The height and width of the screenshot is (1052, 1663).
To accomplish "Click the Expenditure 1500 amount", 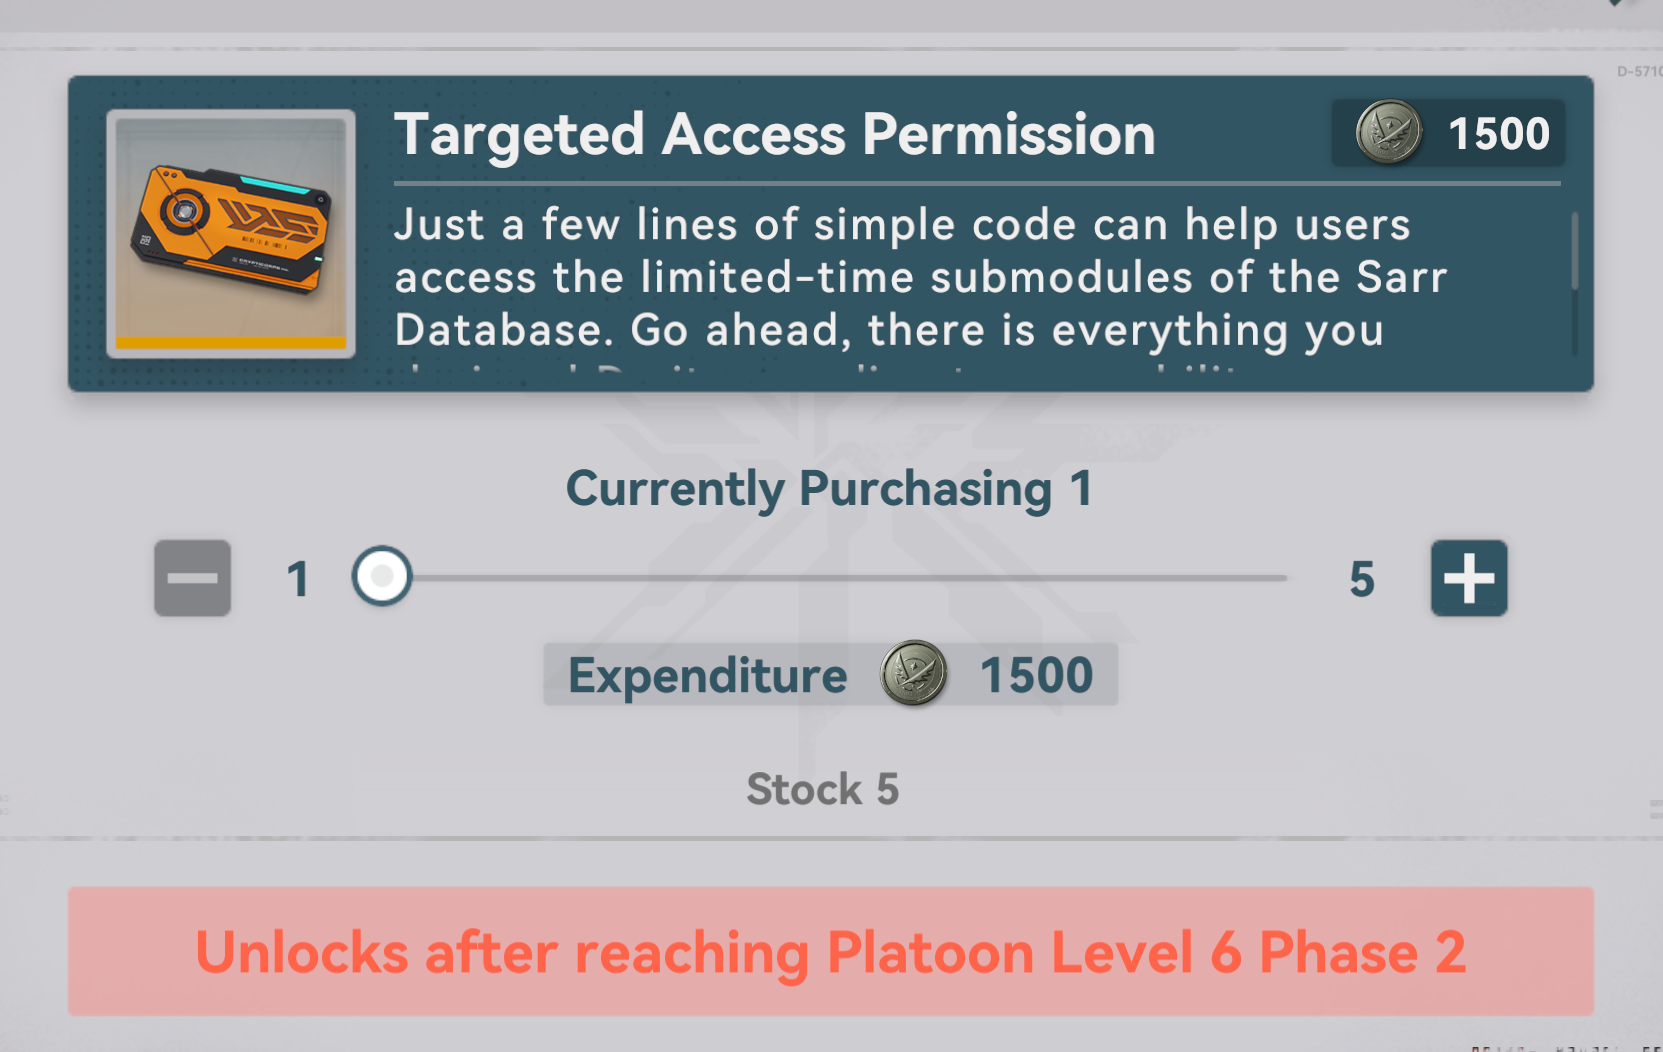I will (x=1037, y=675).
